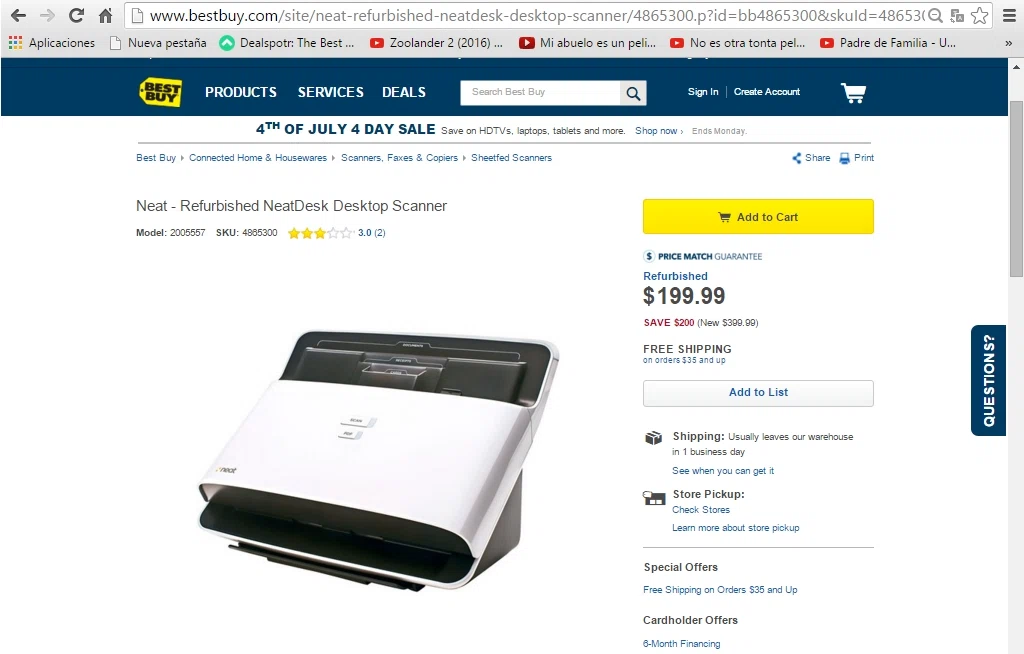This screenshot has width=1024, height=654.
Task: Reload the page with browser refresh
Action: pos(76,15)
